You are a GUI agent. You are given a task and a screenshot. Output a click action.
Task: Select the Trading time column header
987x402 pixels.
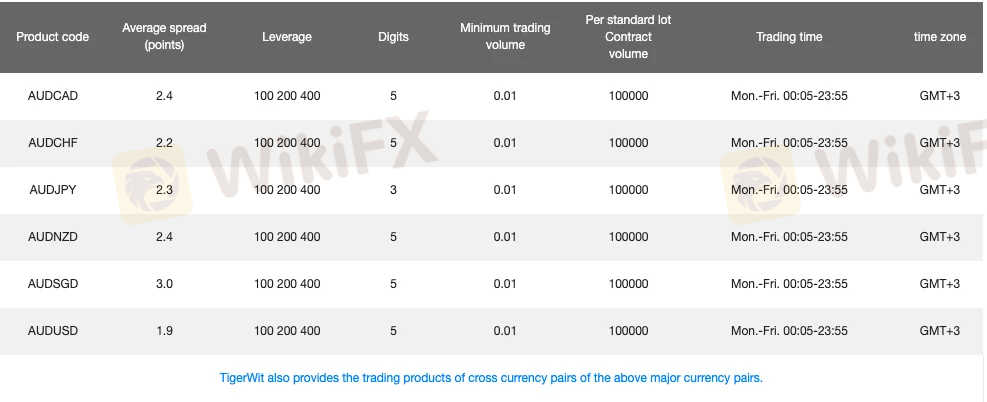pyautogui.click(x=789, y=37)
